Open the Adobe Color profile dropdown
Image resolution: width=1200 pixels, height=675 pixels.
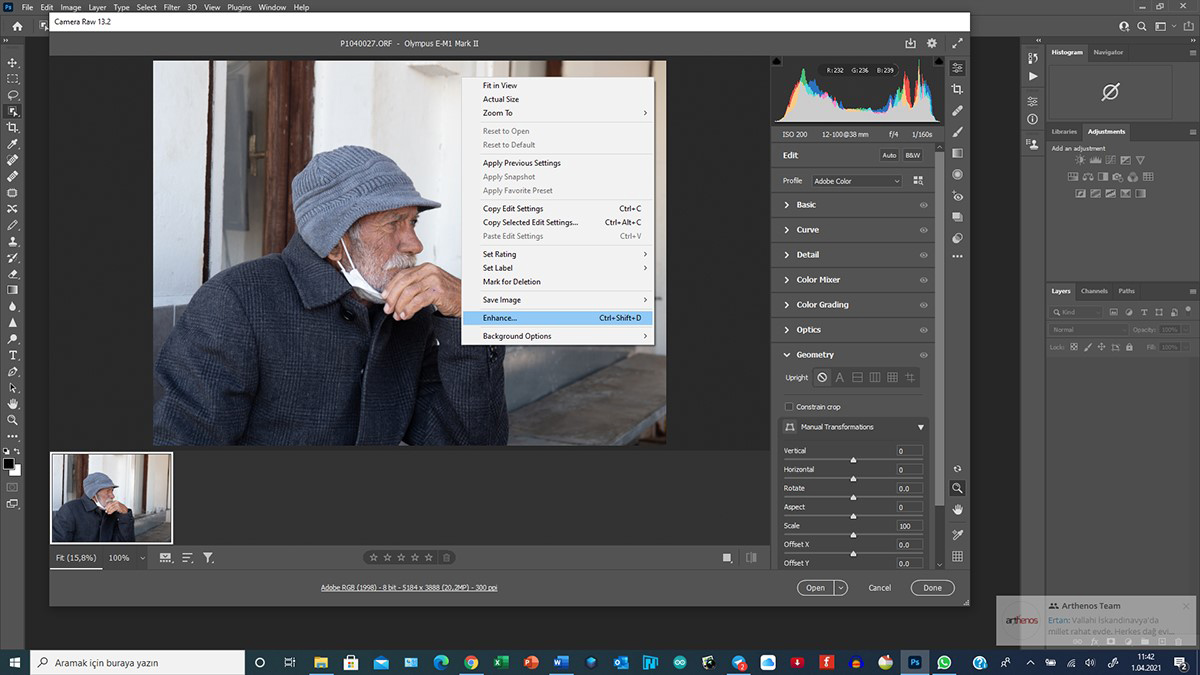[x=856, y=181]
